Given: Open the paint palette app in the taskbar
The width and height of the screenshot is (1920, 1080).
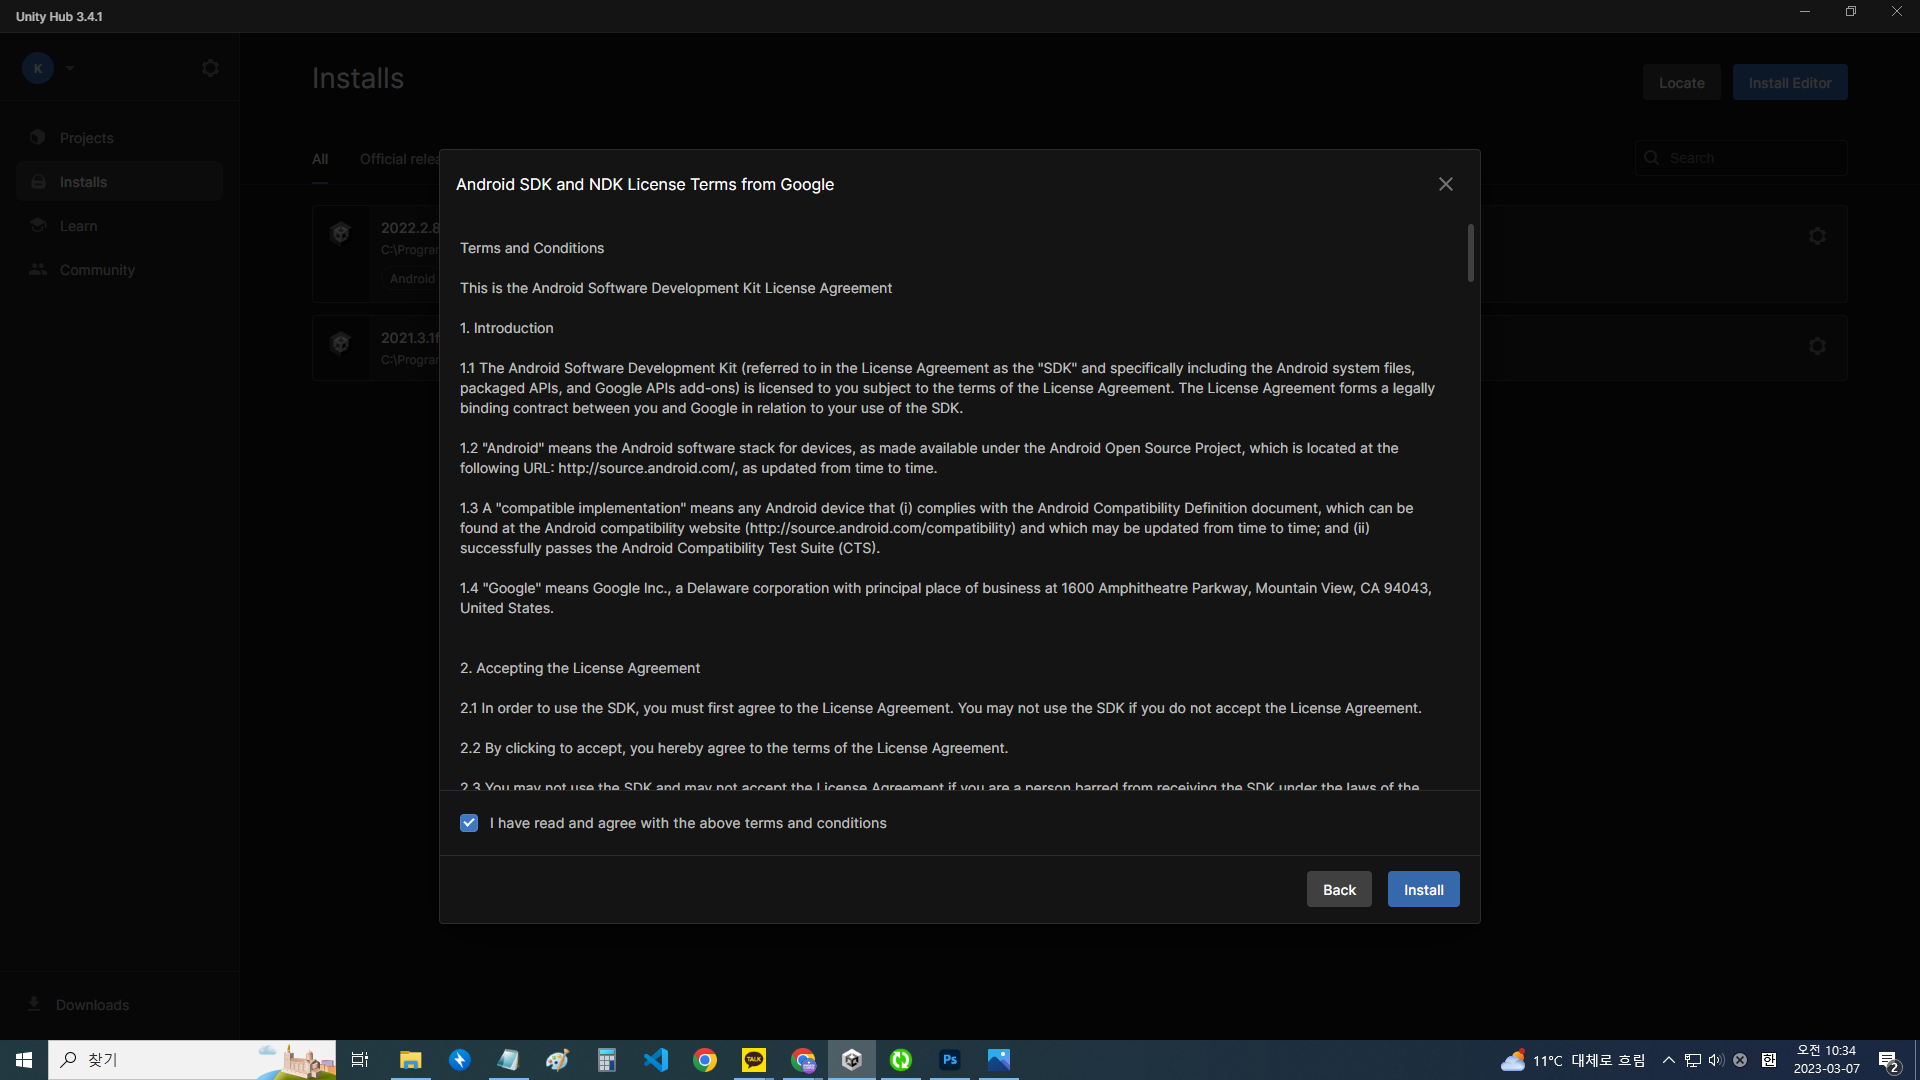Looking at the screenshot, I should 558,1060.
